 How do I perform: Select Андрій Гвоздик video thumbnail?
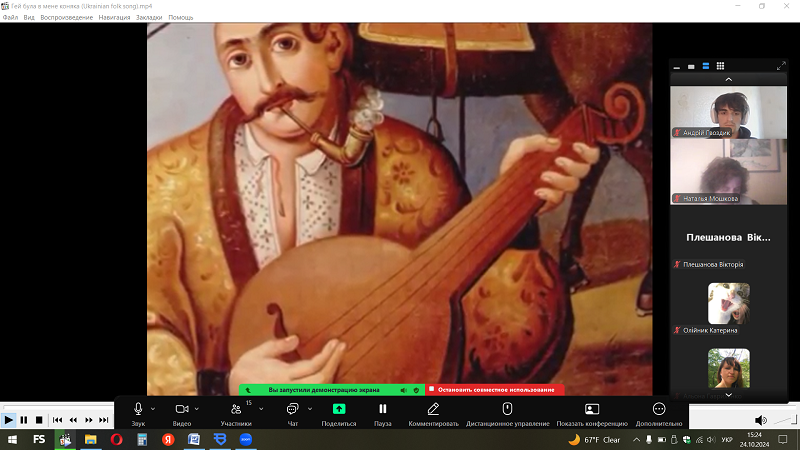pos(729,112)
